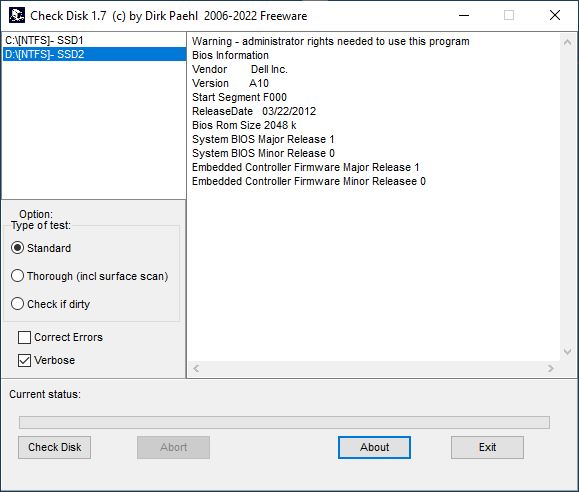Select the C:\[NTFS]- SSD1 drive

click(94, 40)
